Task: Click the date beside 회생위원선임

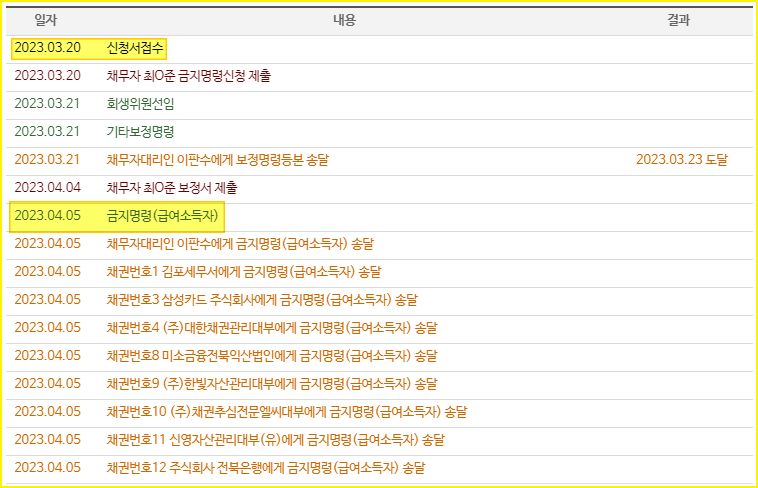Action: [x=47, y=104]
